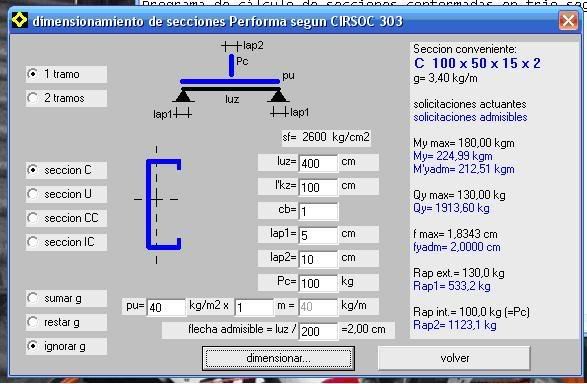This screenshot has height=384, width=587.
Task: Click the 'luz' span input field
Action: click(x=318, y=164)
